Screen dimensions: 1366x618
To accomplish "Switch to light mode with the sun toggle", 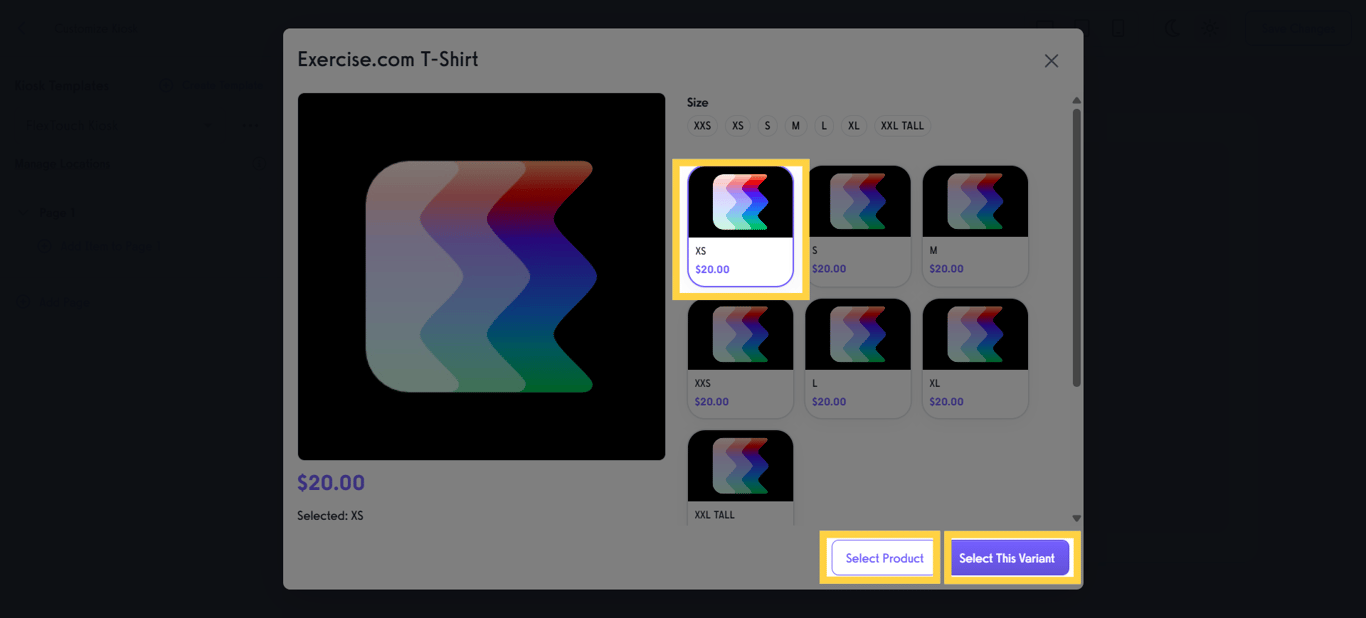I will (x=1210, y=28).
